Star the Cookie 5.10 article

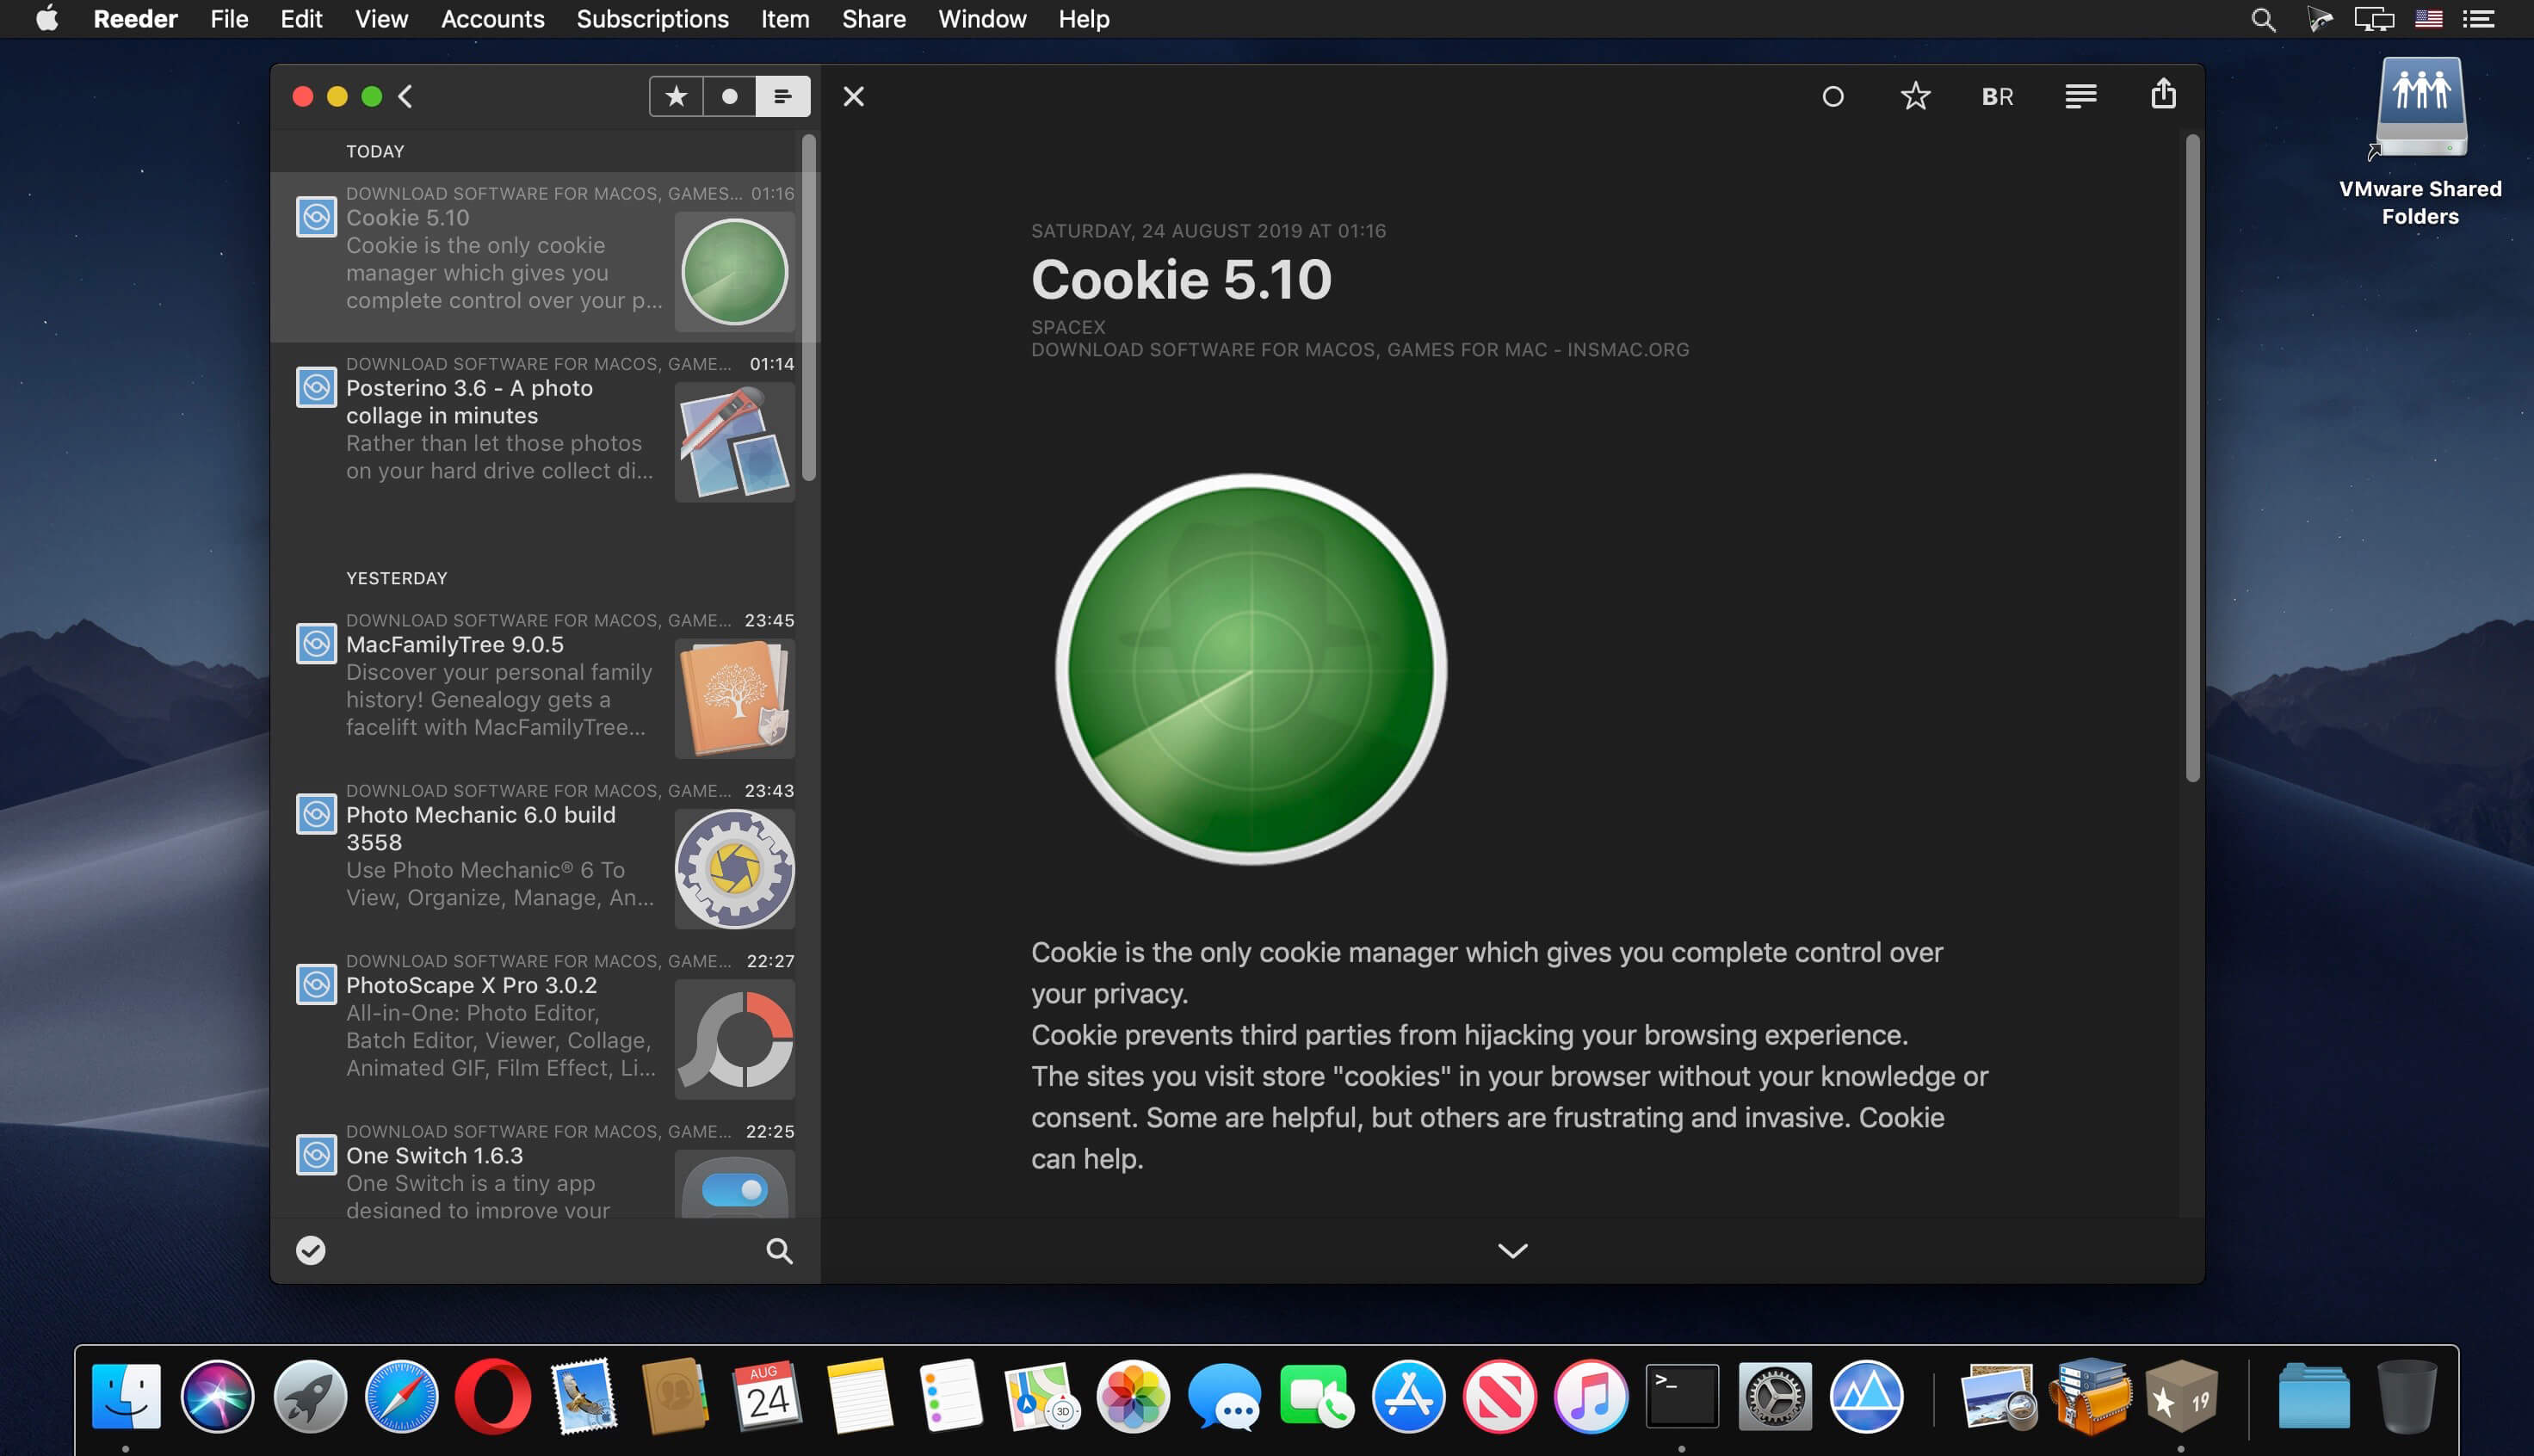(x=1915, y=96)
